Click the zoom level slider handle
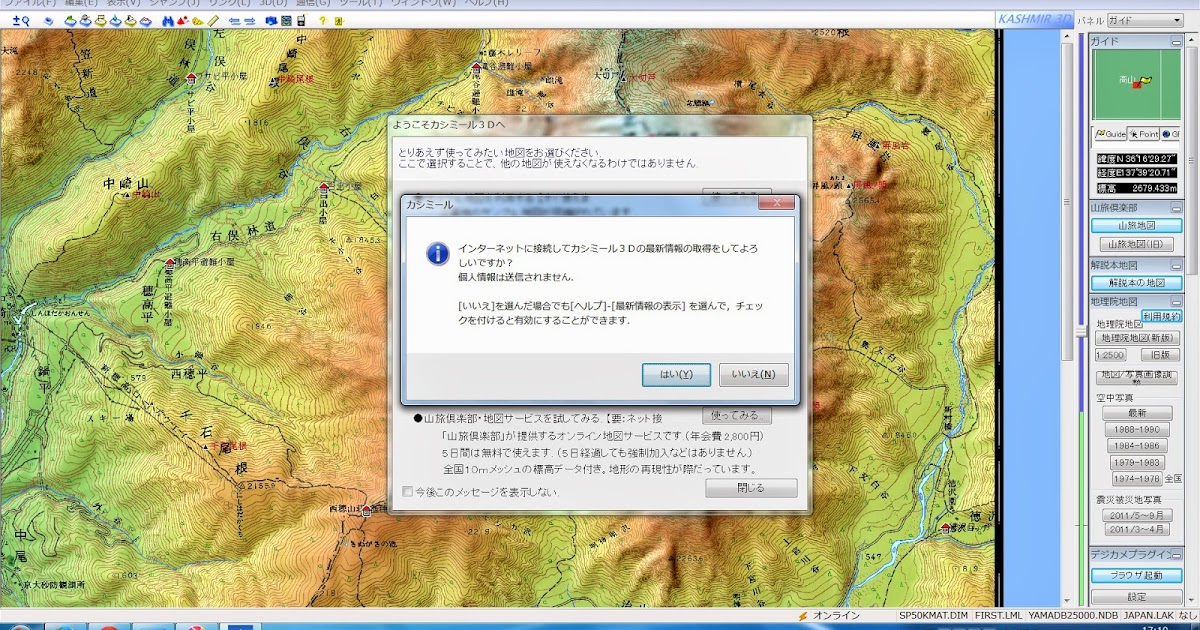Viewport: 1200px width, 630px height. click(1080, 331)
